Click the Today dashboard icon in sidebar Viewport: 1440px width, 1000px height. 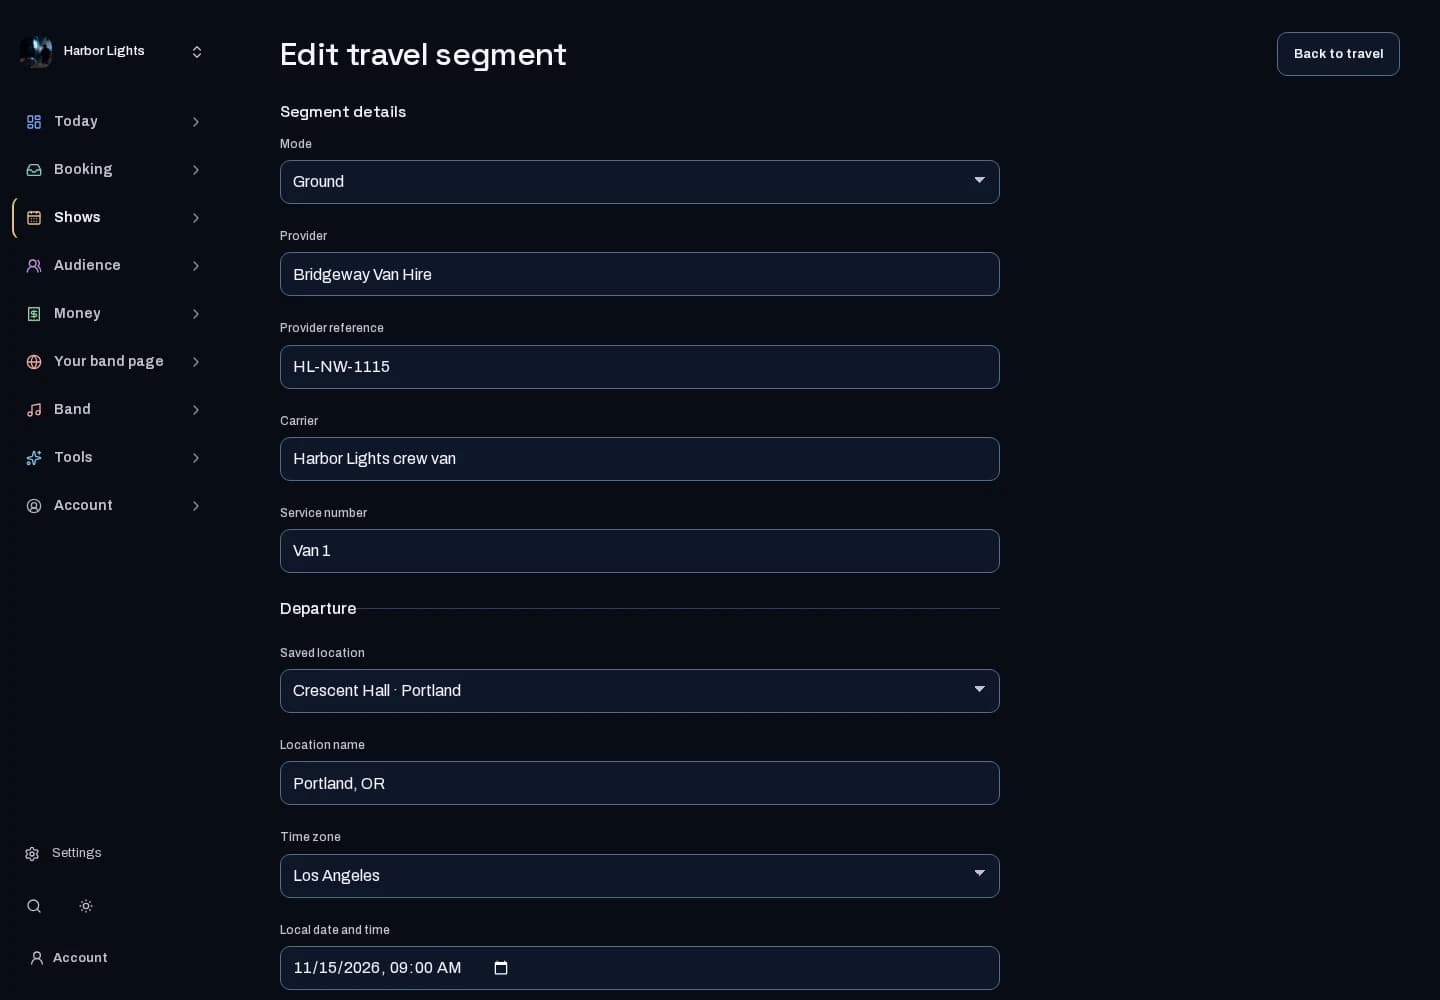click(x=34, y=122)
